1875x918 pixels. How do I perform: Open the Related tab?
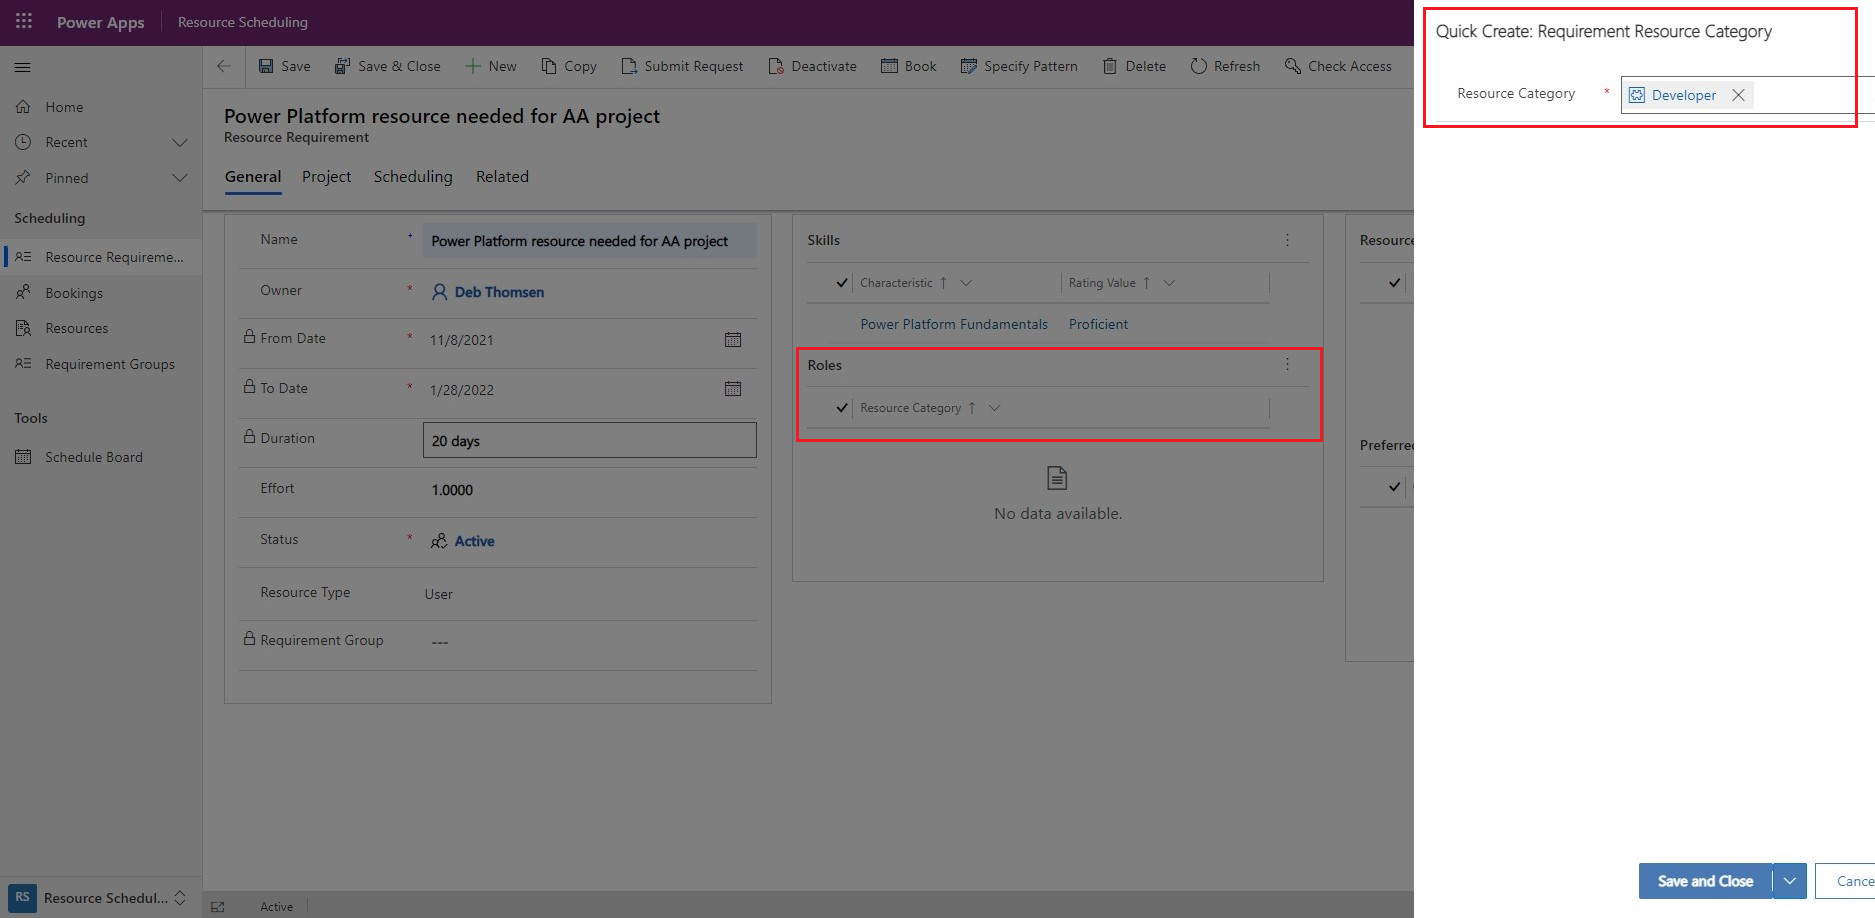[502, 176]
